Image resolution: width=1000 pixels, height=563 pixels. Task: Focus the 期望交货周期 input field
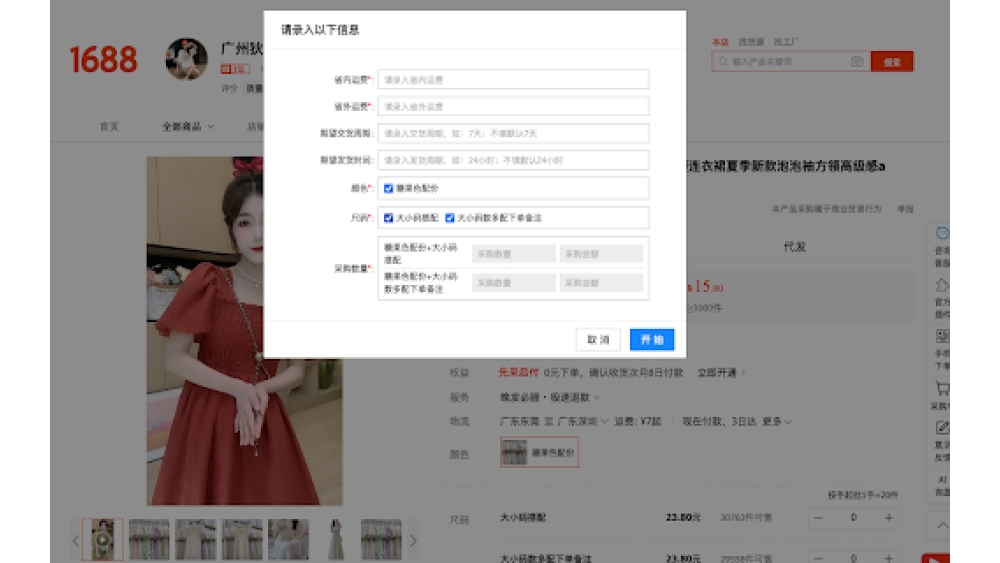(513, 133)
